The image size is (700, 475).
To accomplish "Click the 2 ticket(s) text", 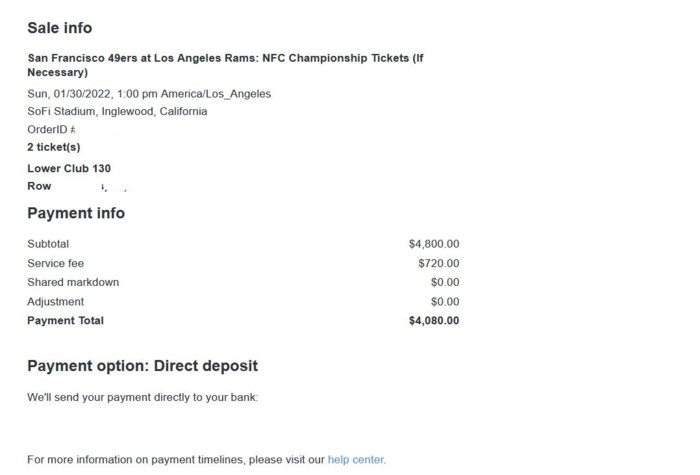I will (x=54, y=147).
